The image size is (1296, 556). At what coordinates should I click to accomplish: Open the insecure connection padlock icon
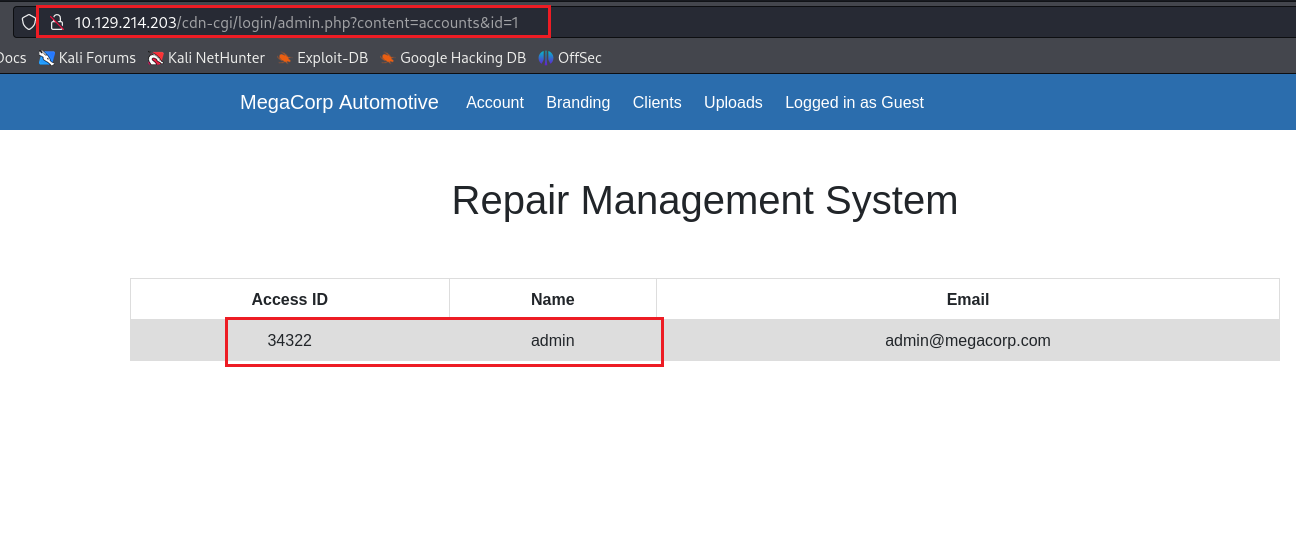coord(57,22)
